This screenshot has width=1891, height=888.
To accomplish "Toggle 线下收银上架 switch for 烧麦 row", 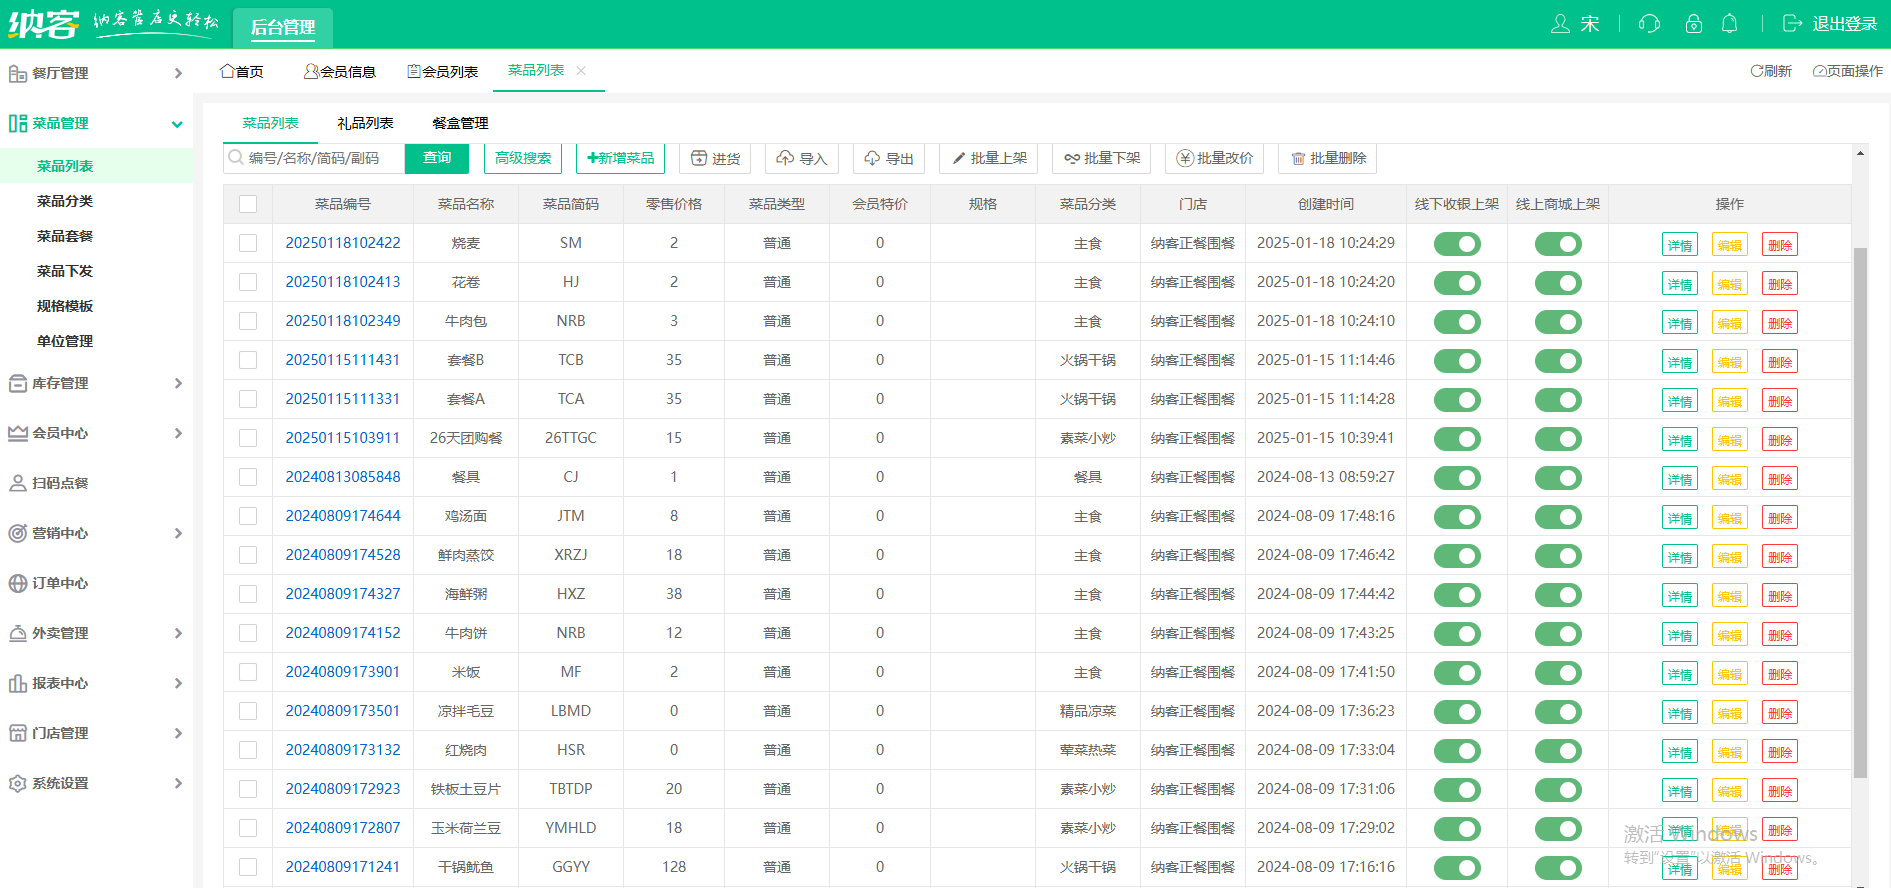I will (x=1456, y=244).
